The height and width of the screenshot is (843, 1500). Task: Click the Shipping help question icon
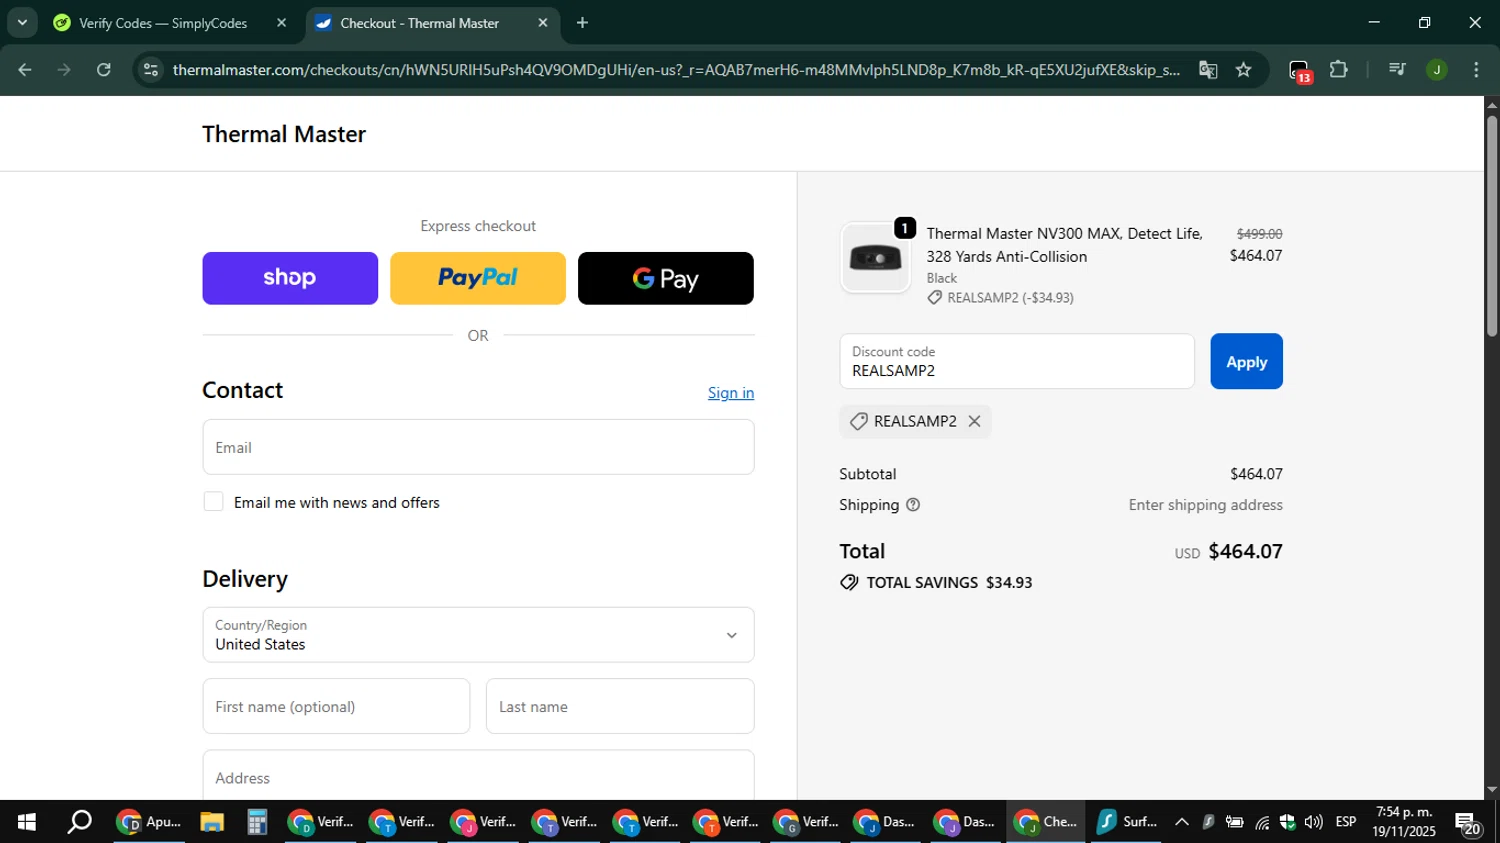[913, 505]
